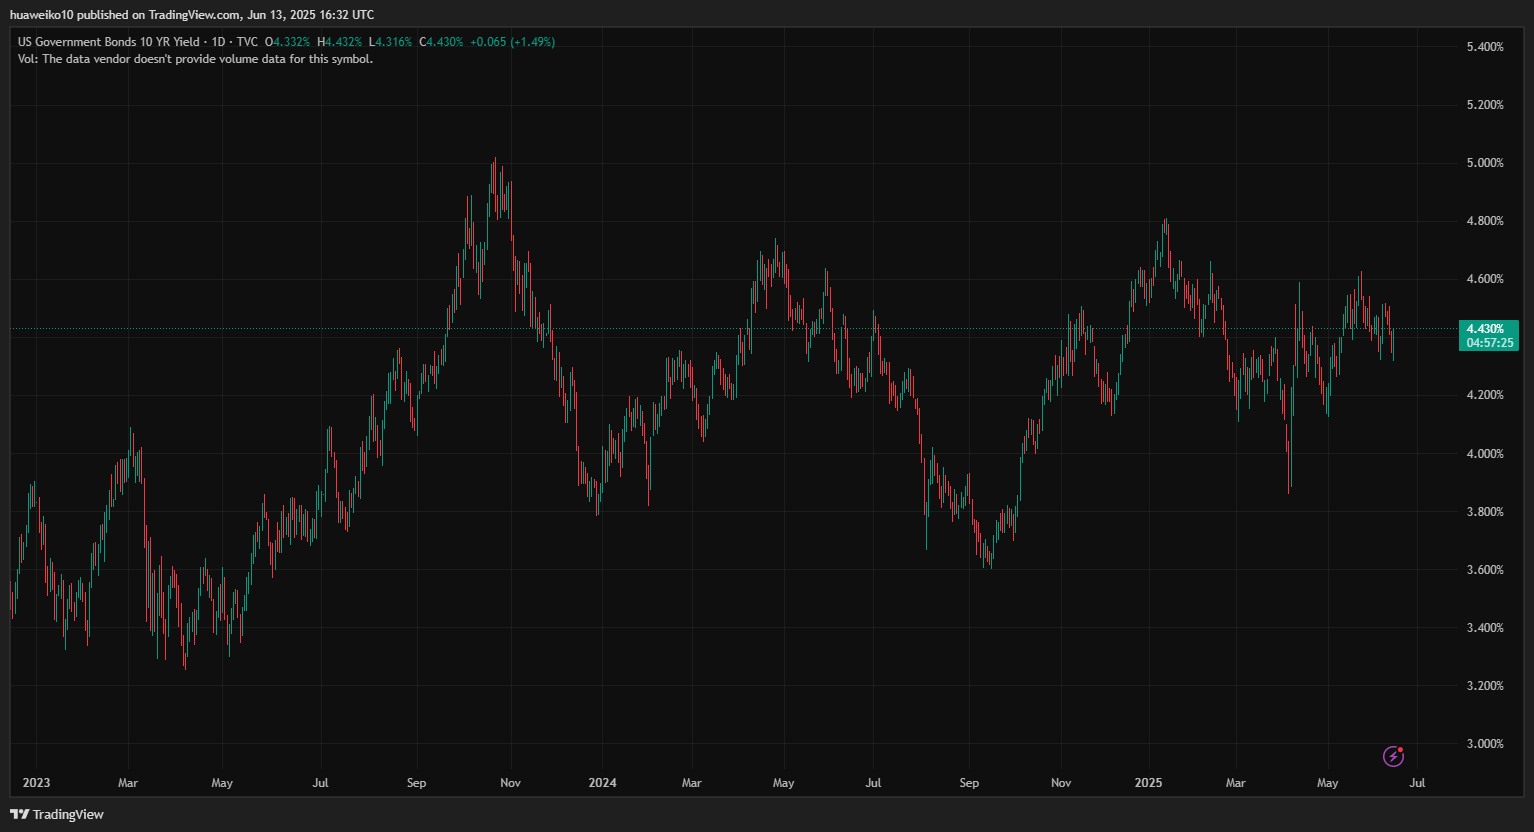Click the 5.000% price axis label

(x=1485, y=163)
